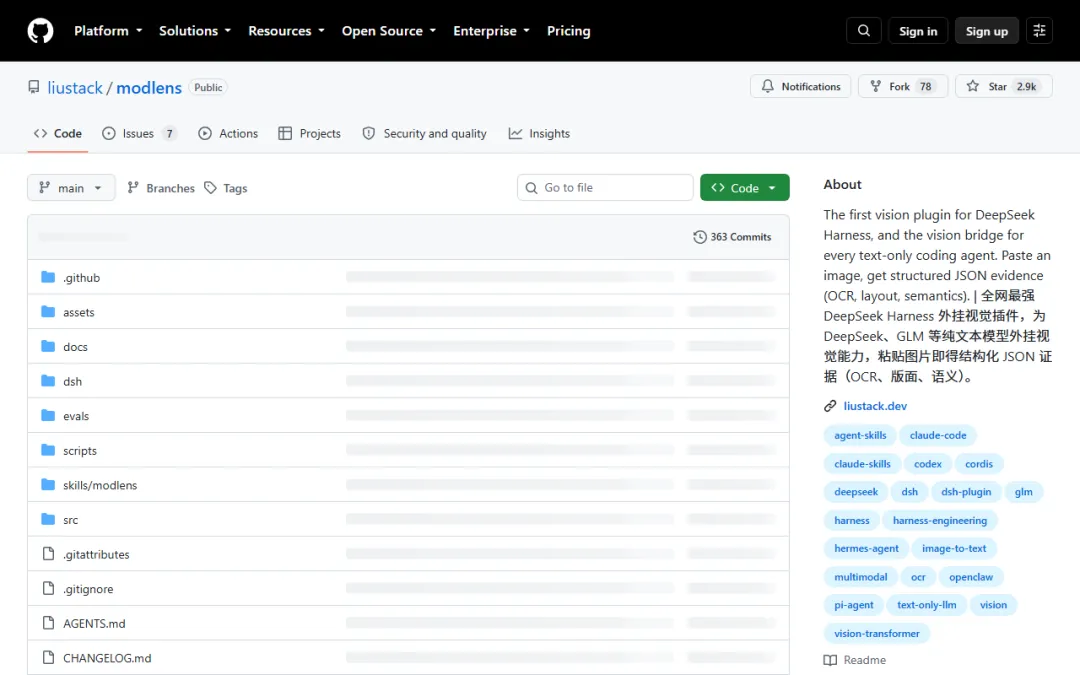Click the docs folder icon
The image size is (1080, 675).
tap(48, 346)
